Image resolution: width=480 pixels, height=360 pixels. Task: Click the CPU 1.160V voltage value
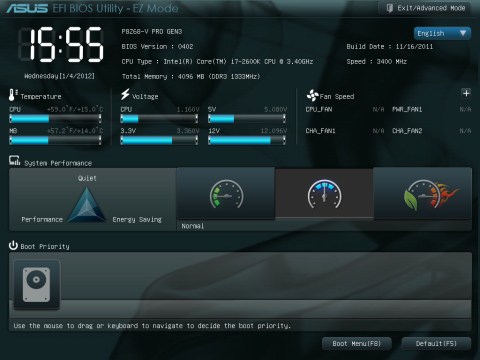click(188, 109)
